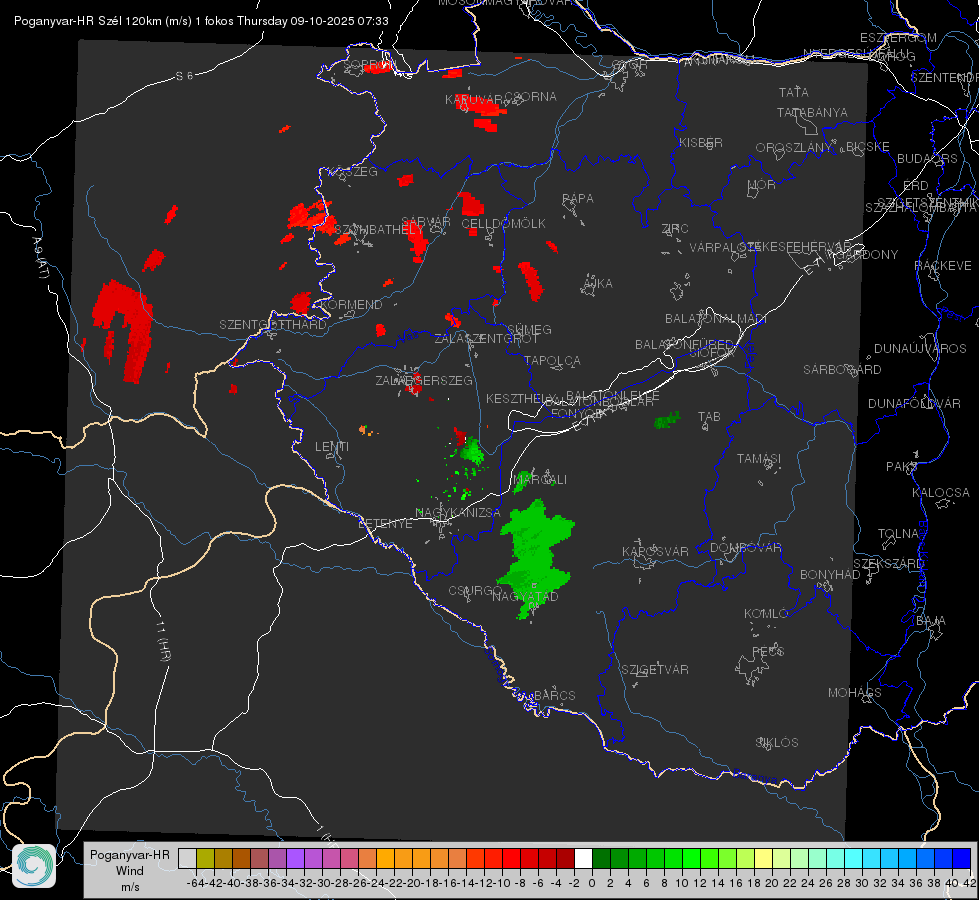Select the DUNAFOLDVAR city label

click(x=914, y=403)
